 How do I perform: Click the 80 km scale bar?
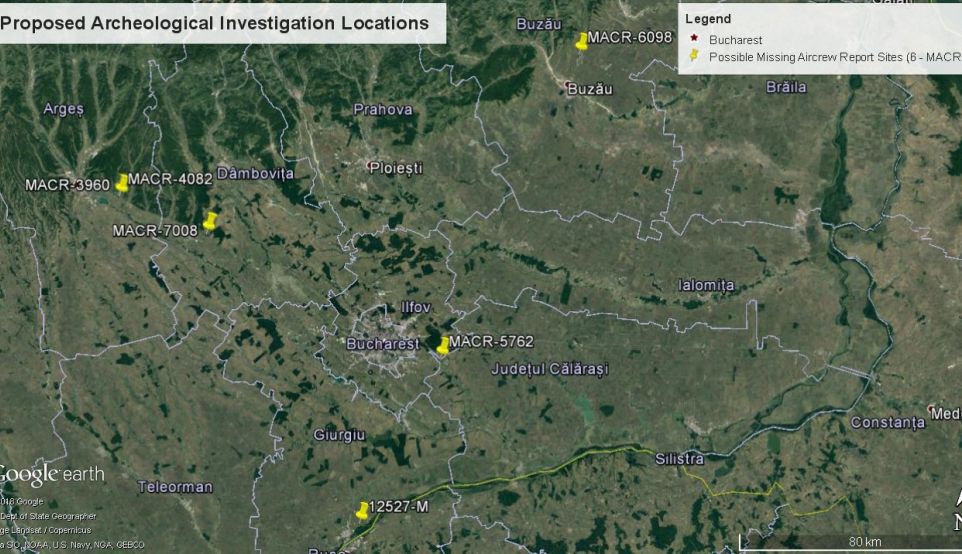click(x=850, y=543)
